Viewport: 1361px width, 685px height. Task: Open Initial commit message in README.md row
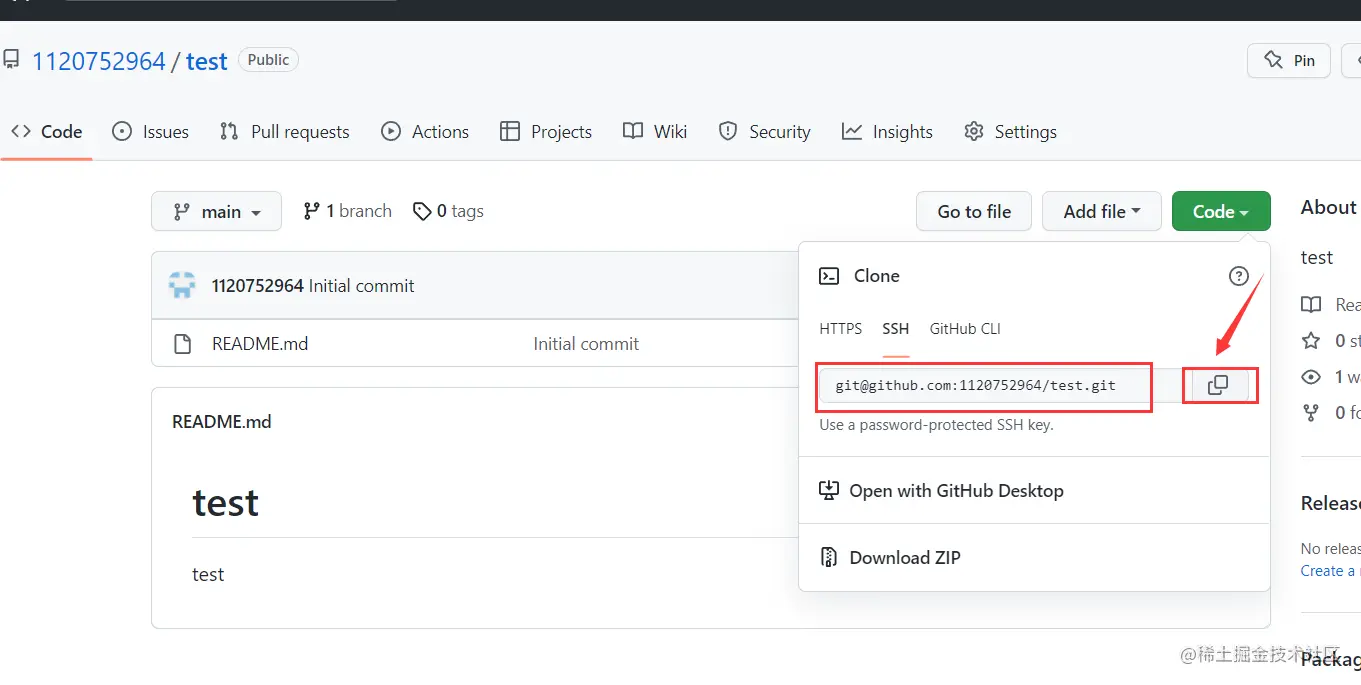pyautogui.click(x=586, y=344)
